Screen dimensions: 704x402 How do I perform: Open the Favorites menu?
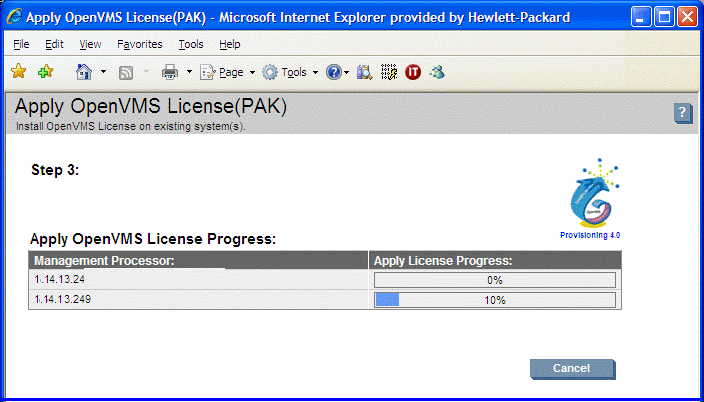click(x=140, y=44)
